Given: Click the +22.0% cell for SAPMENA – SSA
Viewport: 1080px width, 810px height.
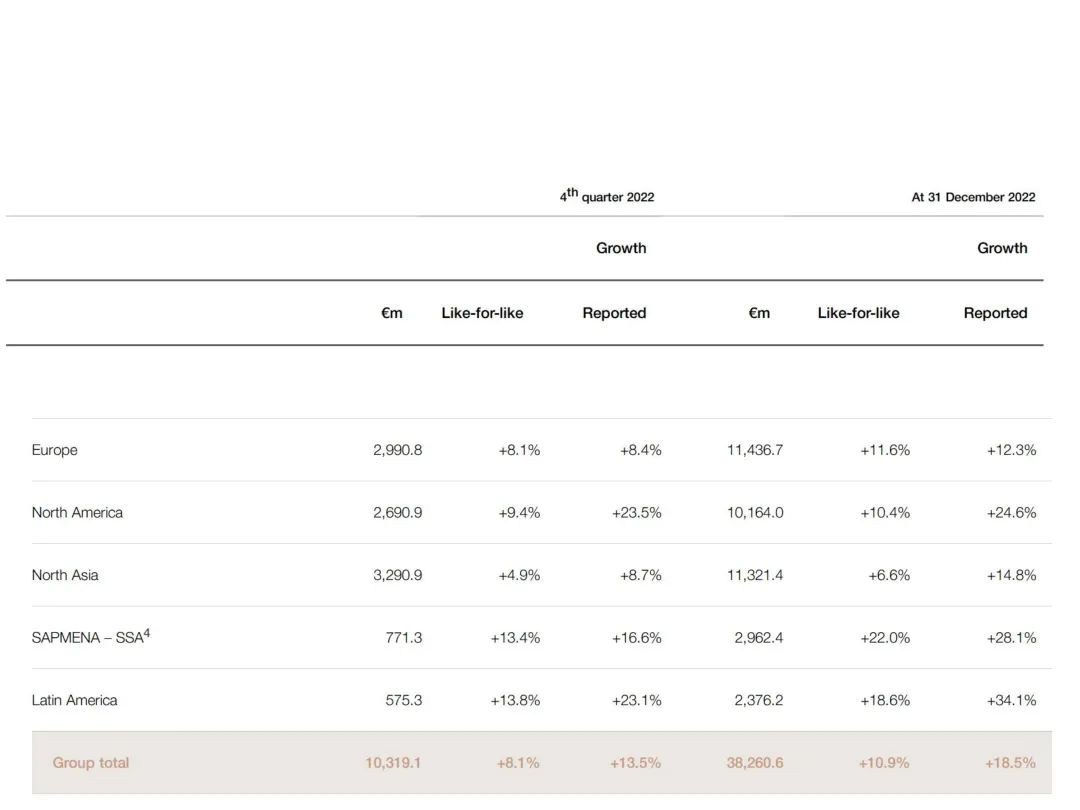Looking at the screenshot, I should [885, 638].
